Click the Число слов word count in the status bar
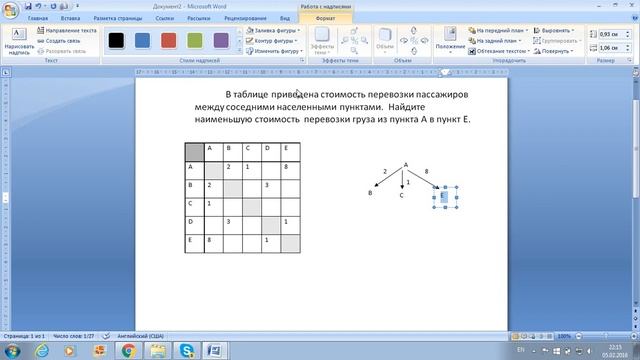 [x=73, y=336]
